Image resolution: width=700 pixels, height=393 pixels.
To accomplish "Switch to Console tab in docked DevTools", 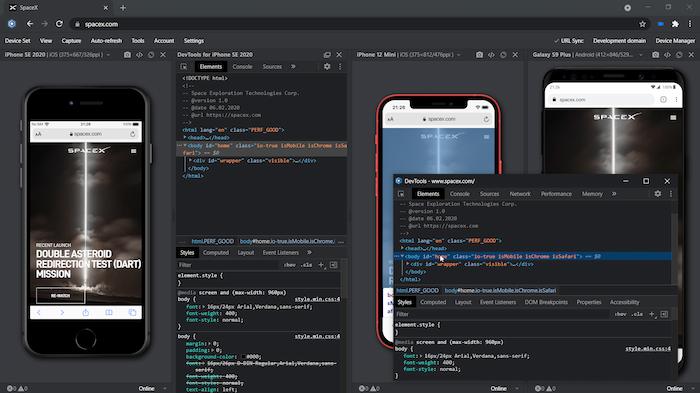I will click(242, 67).
